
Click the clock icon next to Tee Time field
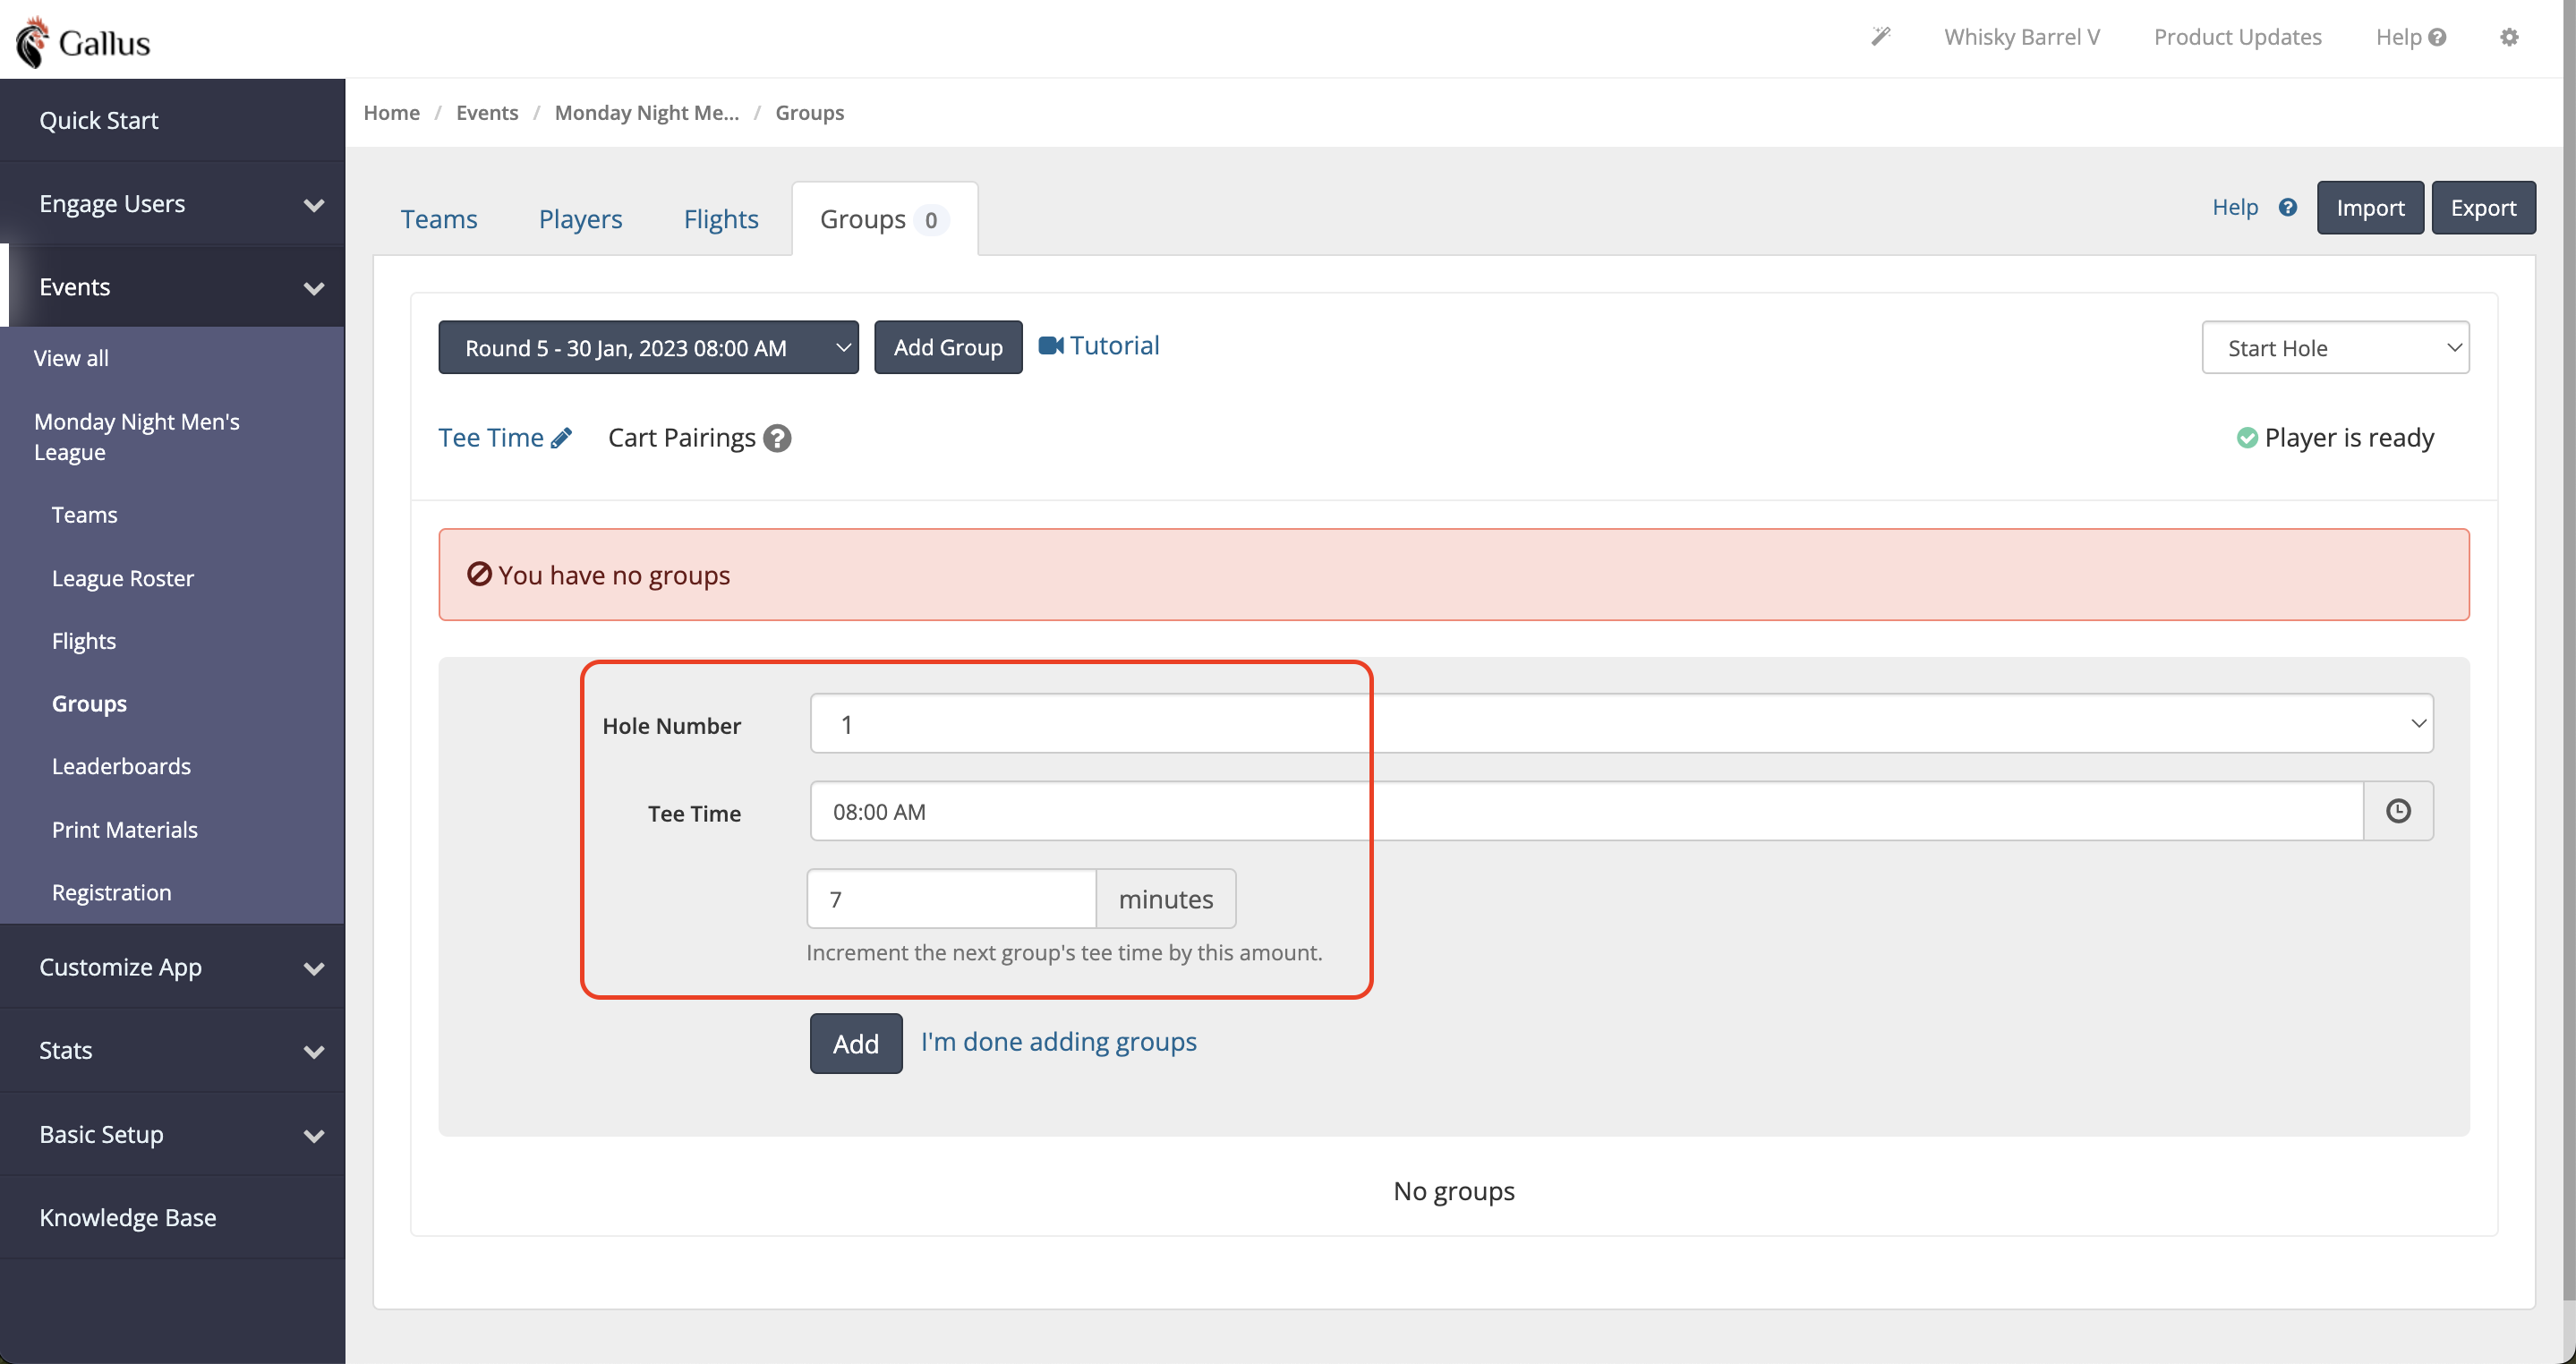click(x=2398, y=811)
